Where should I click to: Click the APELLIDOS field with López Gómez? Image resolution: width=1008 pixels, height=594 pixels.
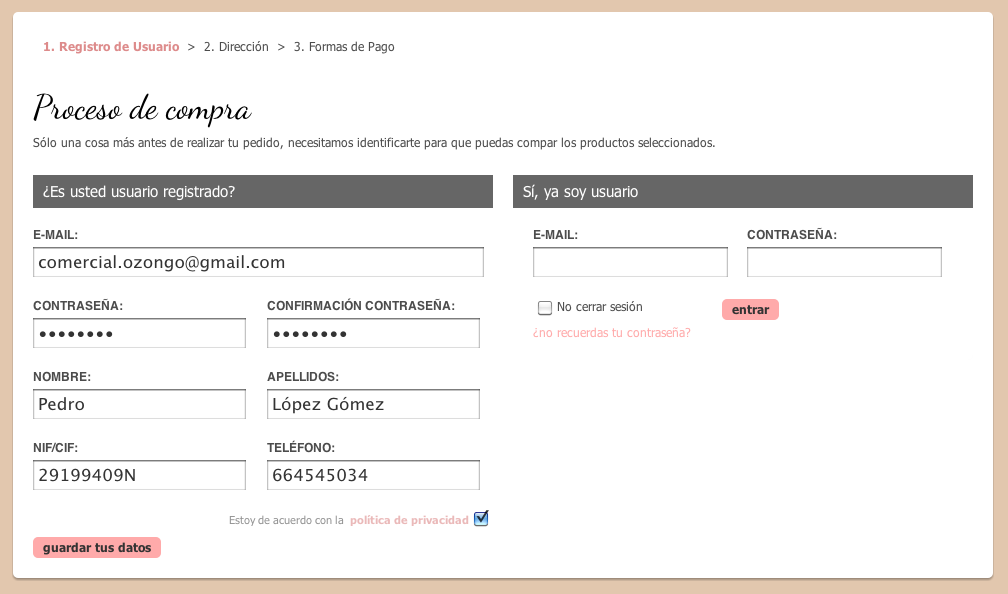click(x=373, y=404)
